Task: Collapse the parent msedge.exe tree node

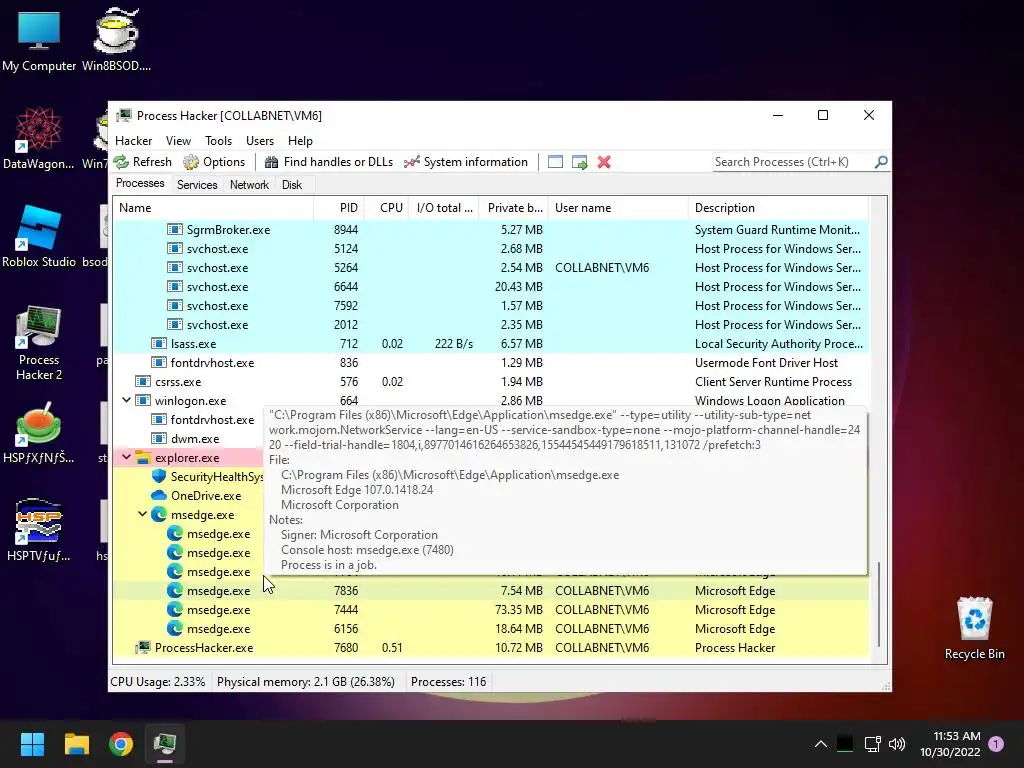Action: point(142,514)
